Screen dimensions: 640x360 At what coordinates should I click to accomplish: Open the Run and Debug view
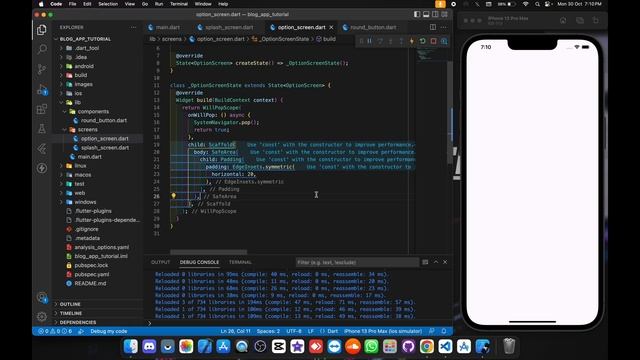42,89
